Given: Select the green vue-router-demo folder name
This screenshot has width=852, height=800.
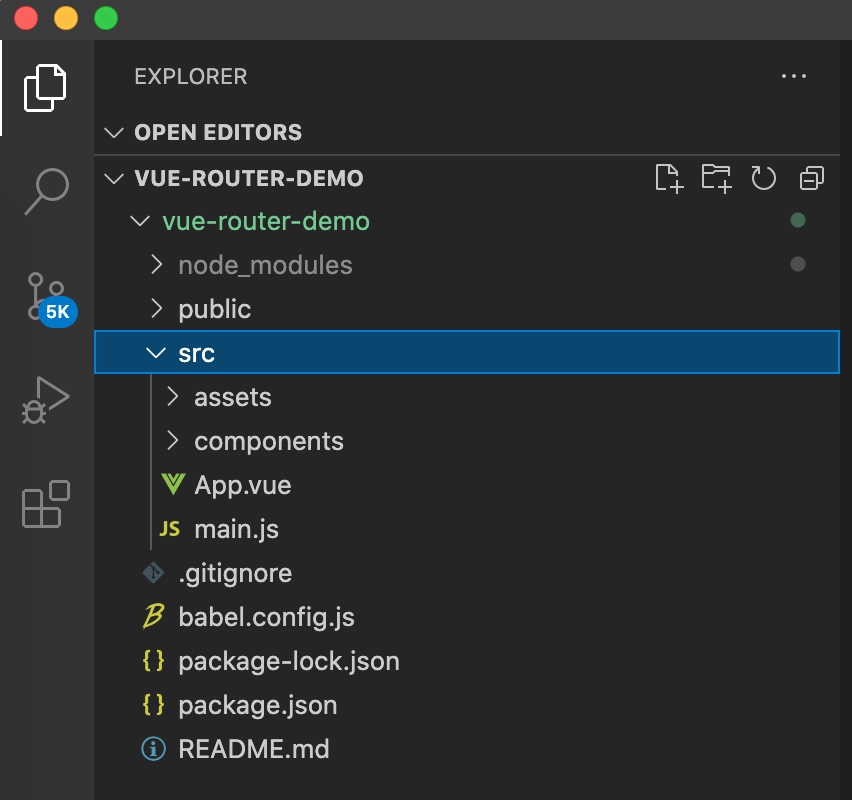Looking at the screenshot, I should point(266,221).
